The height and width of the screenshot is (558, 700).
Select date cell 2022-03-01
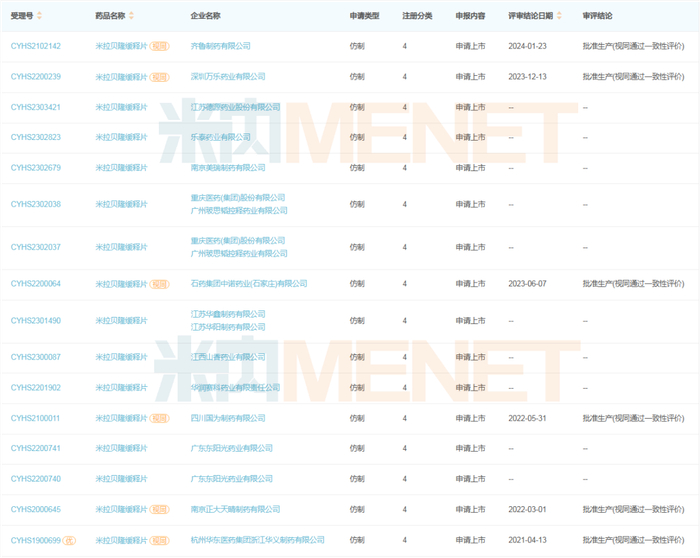point(527,509)
